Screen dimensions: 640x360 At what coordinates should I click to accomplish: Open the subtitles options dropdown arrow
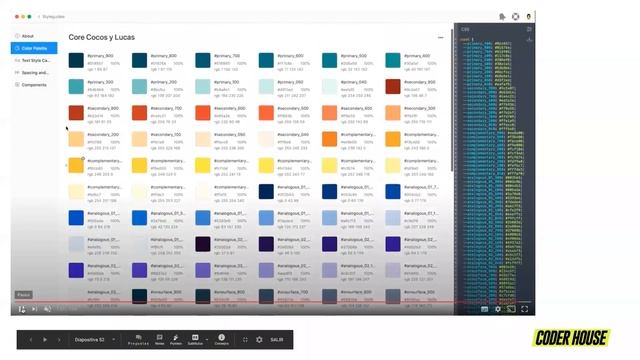(x=207, y=340)
